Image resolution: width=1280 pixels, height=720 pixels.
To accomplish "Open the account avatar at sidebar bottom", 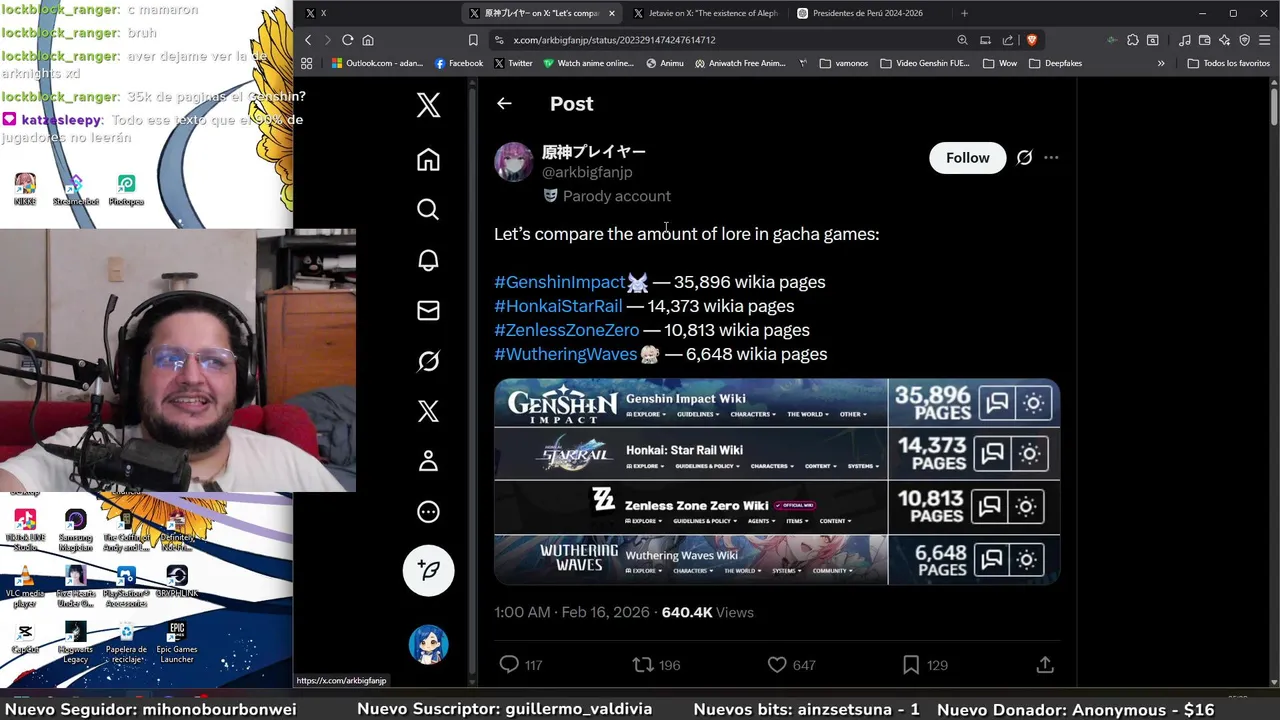I will (428, 644).
